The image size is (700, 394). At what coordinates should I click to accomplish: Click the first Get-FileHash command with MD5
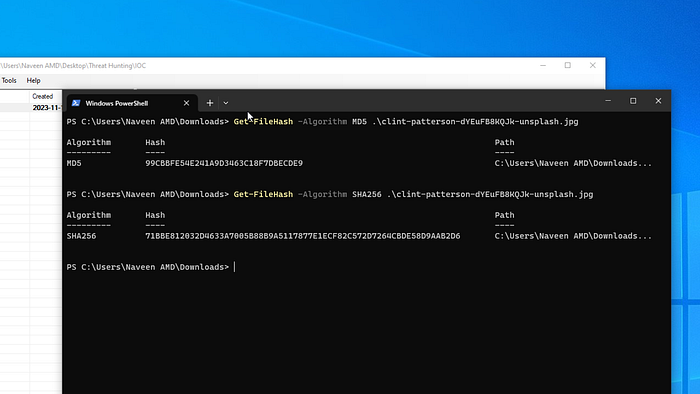(406, 122)
